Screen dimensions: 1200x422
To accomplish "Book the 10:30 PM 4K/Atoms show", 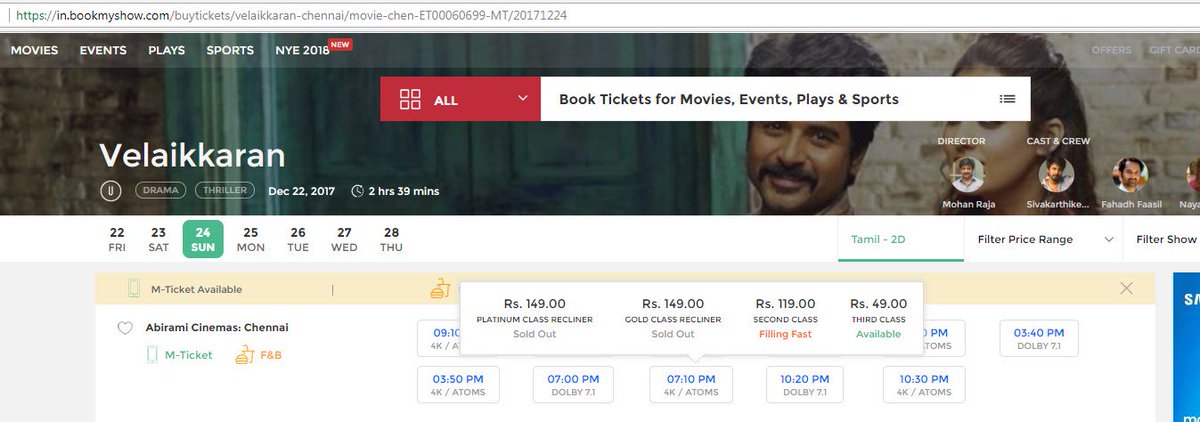I will (924, 385).
